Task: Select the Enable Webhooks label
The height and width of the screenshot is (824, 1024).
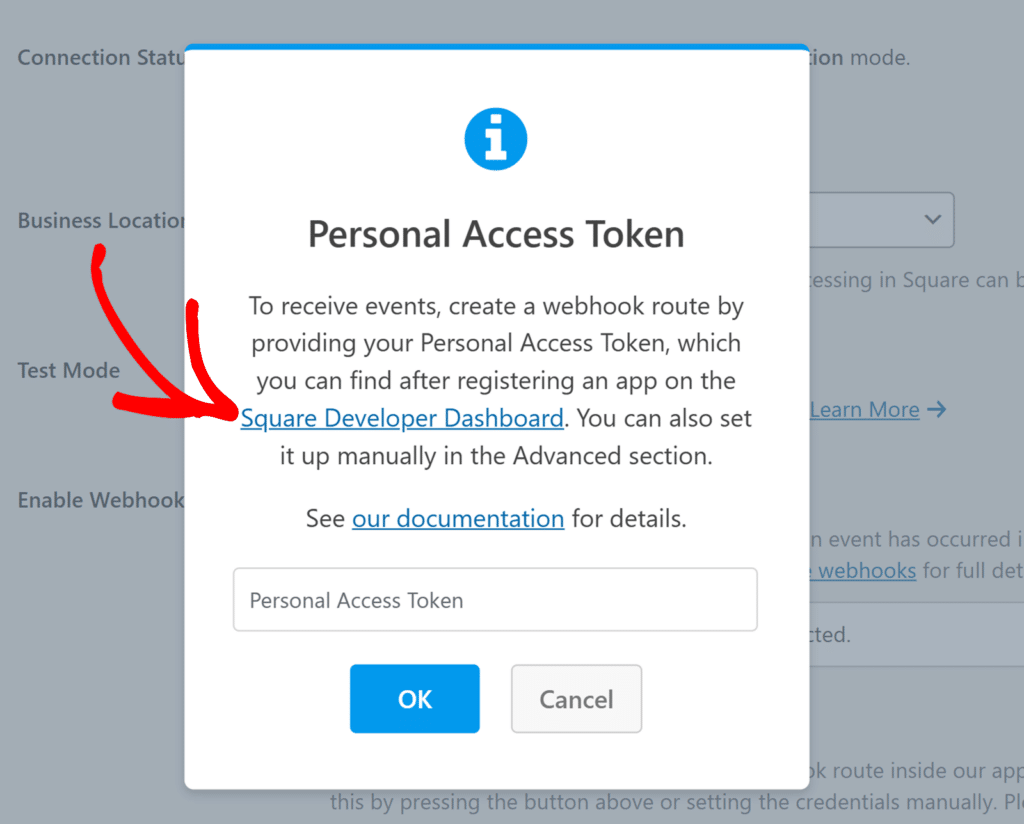Action: tap(101, 500)
